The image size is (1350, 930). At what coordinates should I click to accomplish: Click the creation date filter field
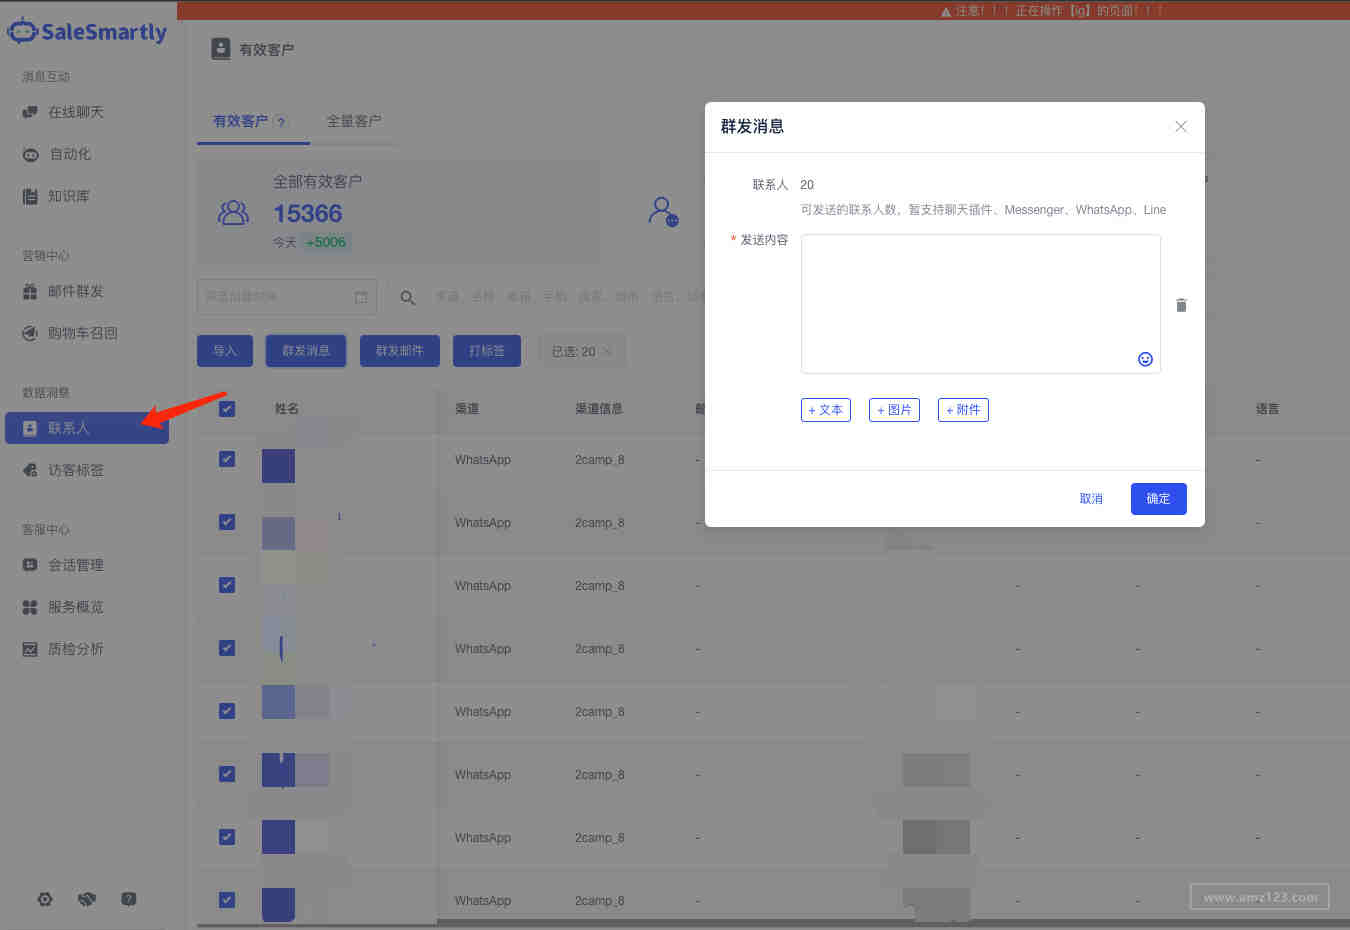[287, 297]
